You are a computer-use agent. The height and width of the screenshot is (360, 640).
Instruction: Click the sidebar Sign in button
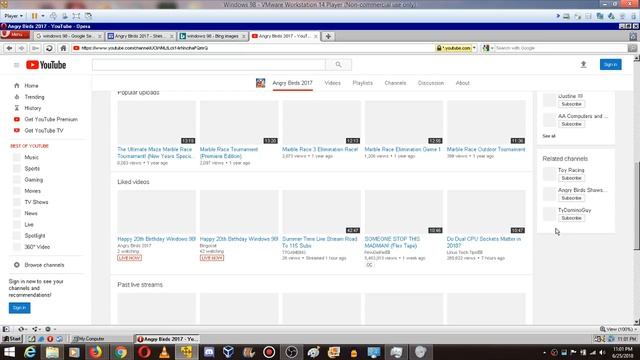point(19,308)
